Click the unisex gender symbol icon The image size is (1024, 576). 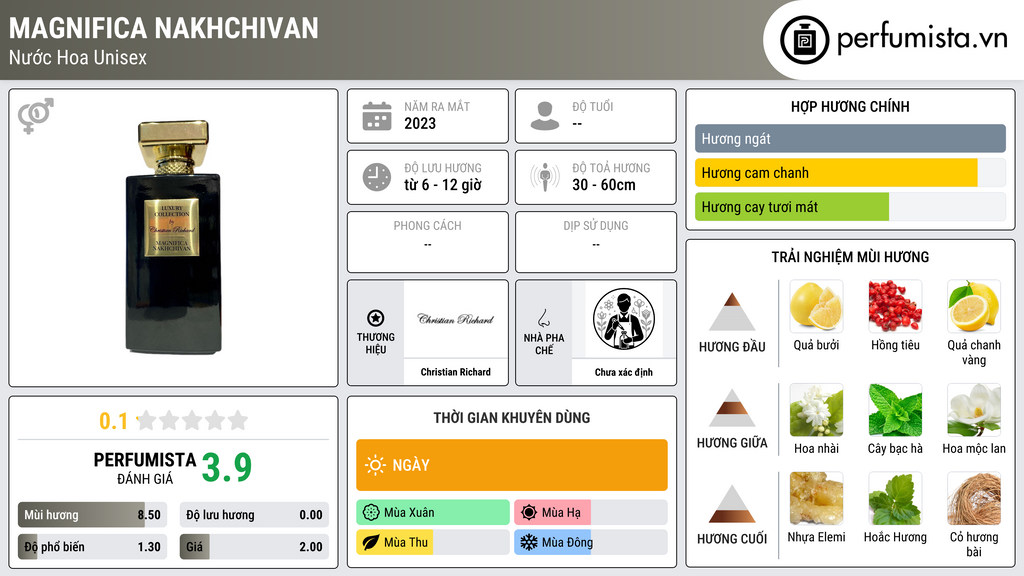pos(36,116)
